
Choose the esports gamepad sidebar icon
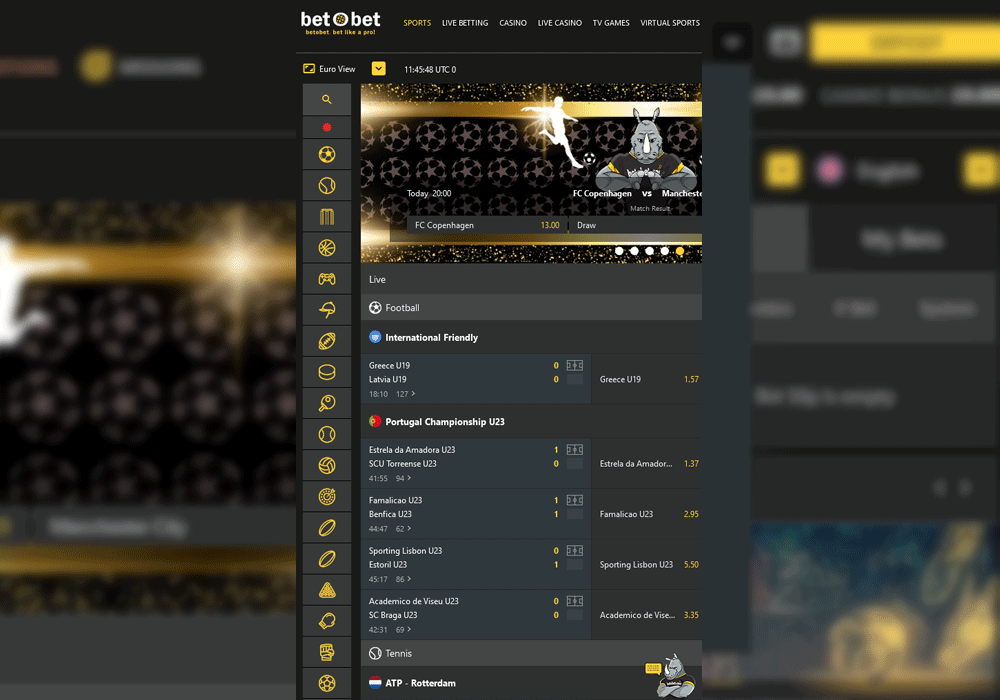[327, 279]
